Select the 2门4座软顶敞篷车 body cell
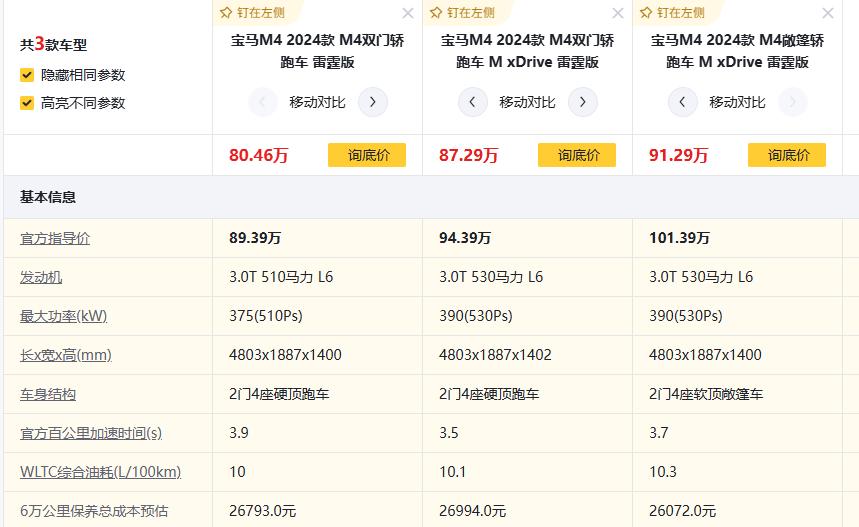The image size is (859, 527). point(737,394)
